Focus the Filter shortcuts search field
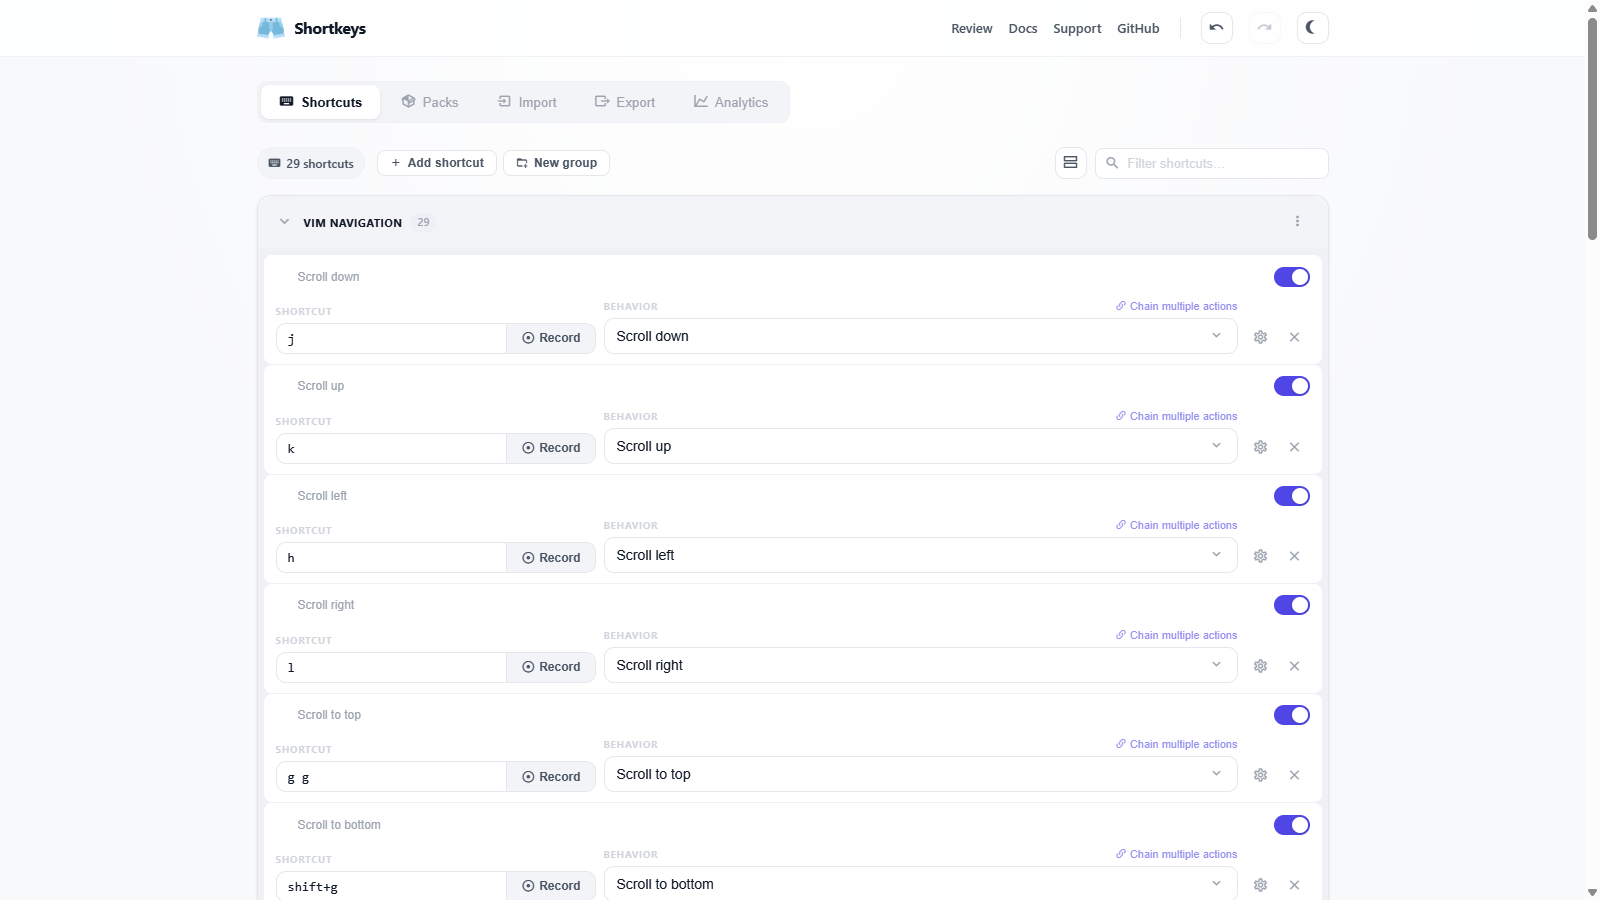The height and width of the screenshot is (900, 1600). pos(1220,163)
